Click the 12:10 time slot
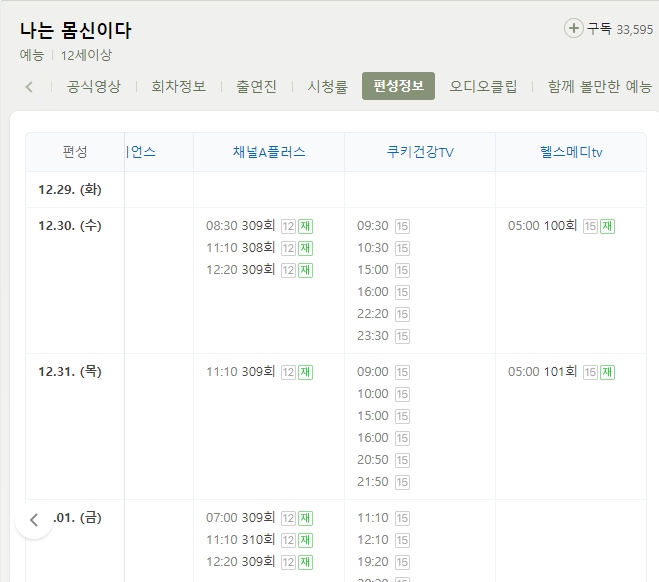 click(373, 539)
